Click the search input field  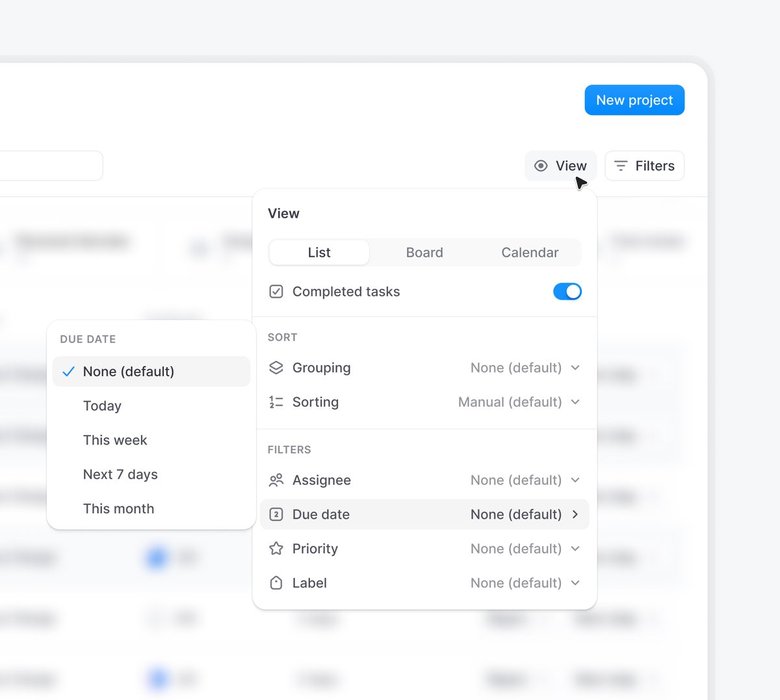coord(50,166)
